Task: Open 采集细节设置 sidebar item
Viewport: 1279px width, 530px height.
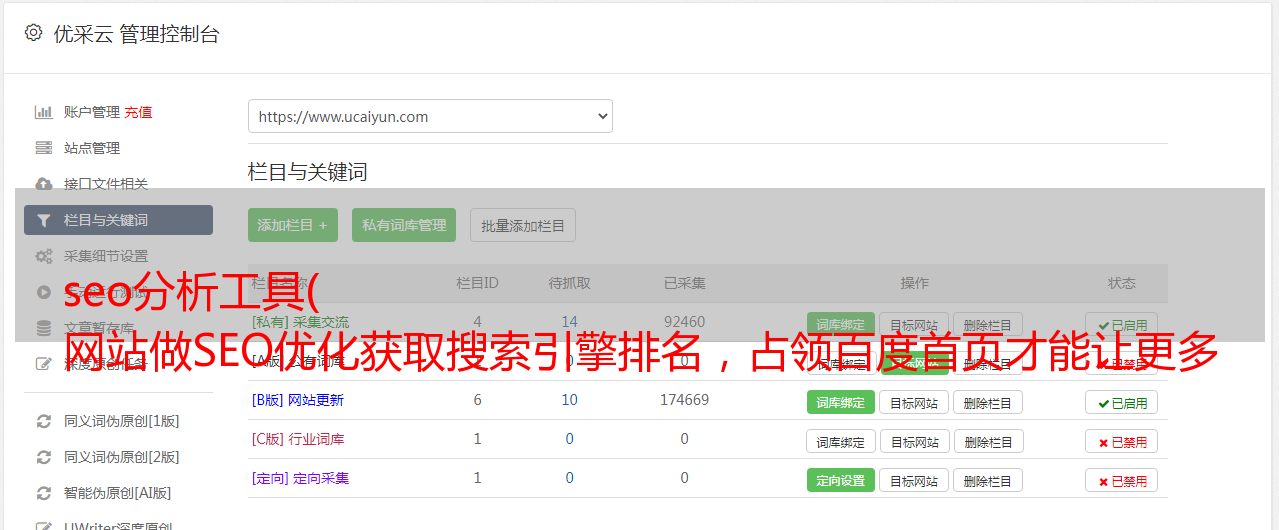Action: [106, 256]
